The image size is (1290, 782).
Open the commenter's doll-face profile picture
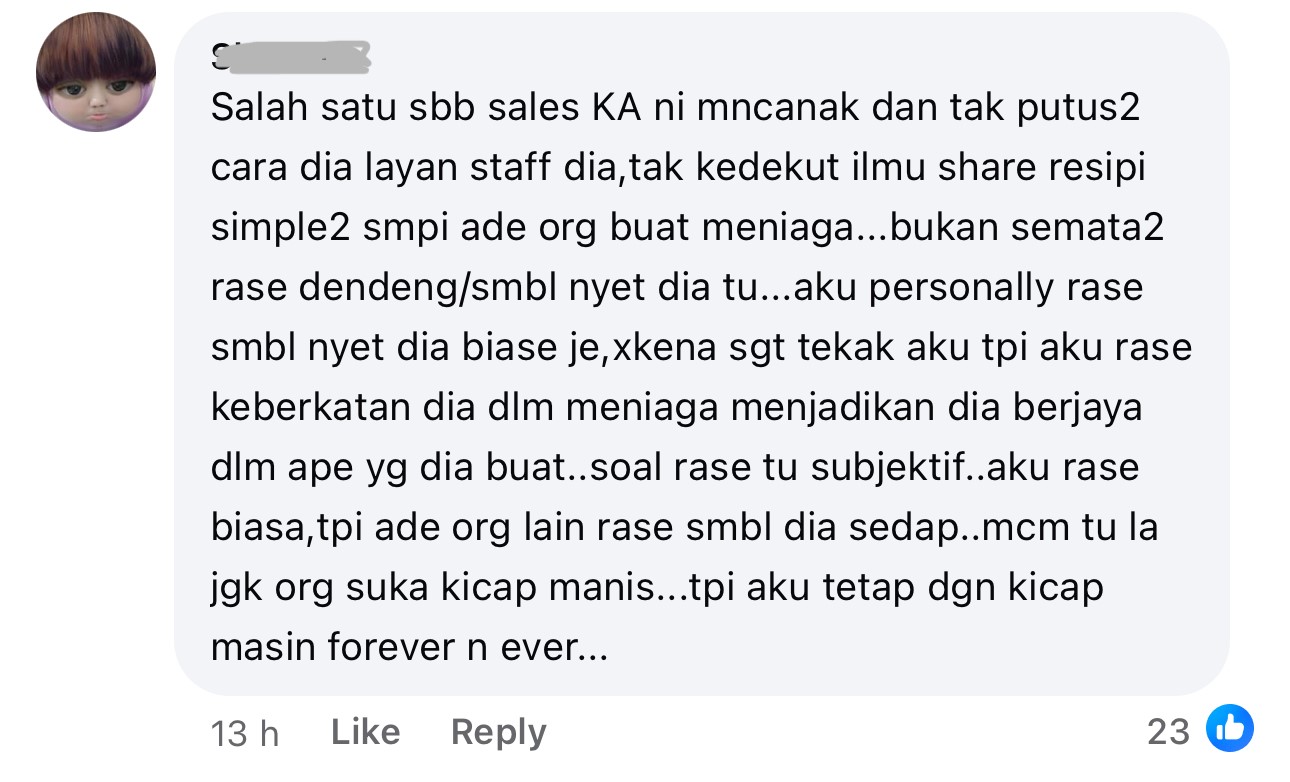(x=96, y=72)
